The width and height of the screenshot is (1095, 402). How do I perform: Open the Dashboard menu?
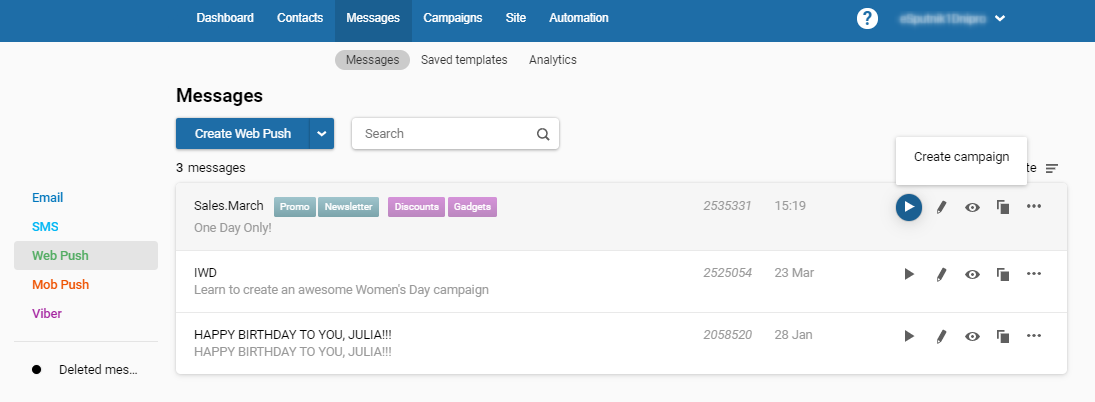click(225, 18)
